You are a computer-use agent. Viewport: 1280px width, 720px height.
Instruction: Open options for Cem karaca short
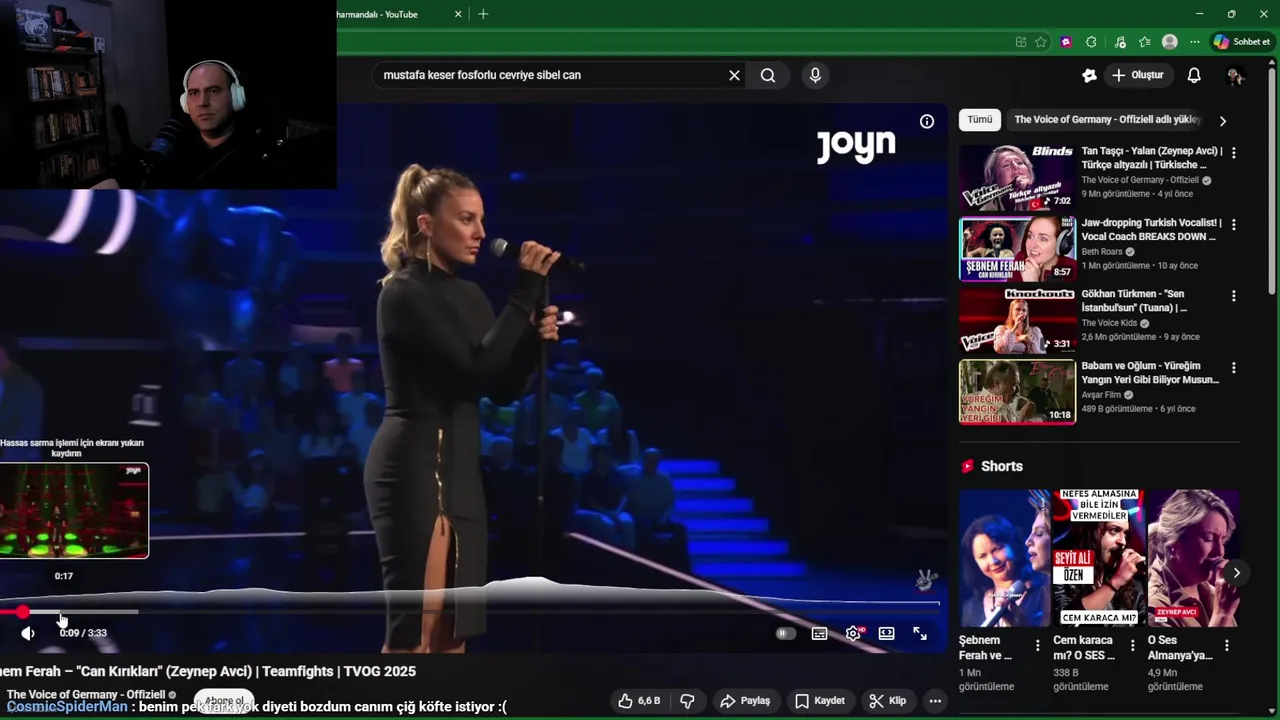1132,646
